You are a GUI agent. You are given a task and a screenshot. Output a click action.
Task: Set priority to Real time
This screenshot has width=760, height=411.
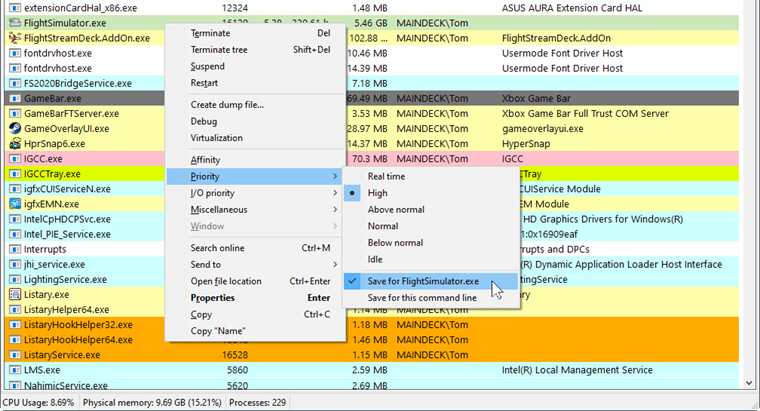(387, 176)
